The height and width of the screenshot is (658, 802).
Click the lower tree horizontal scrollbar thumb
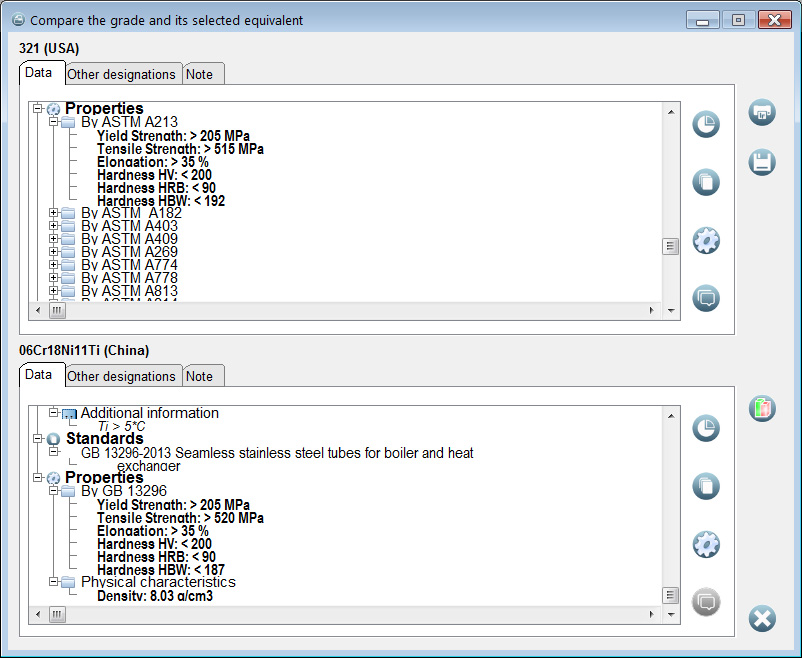point(57,614)
